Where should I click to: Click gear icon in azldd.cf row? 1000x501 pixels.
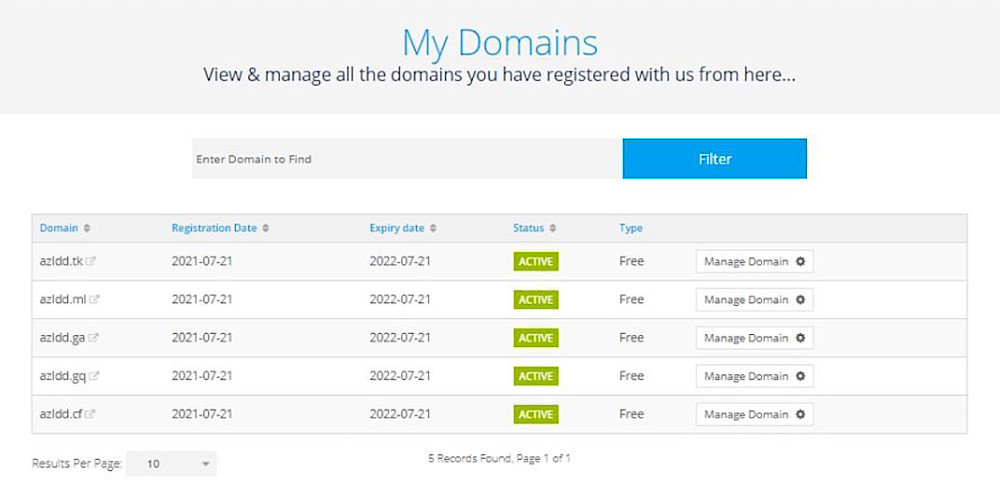(x=800, y=414)
